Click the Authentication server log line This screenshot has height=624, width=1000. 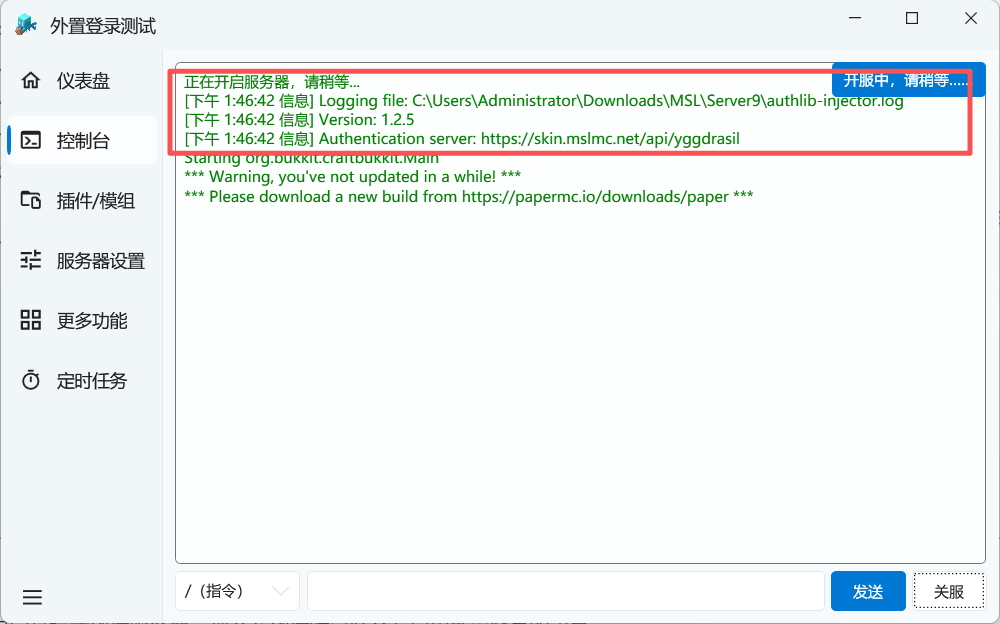(462, 138)
